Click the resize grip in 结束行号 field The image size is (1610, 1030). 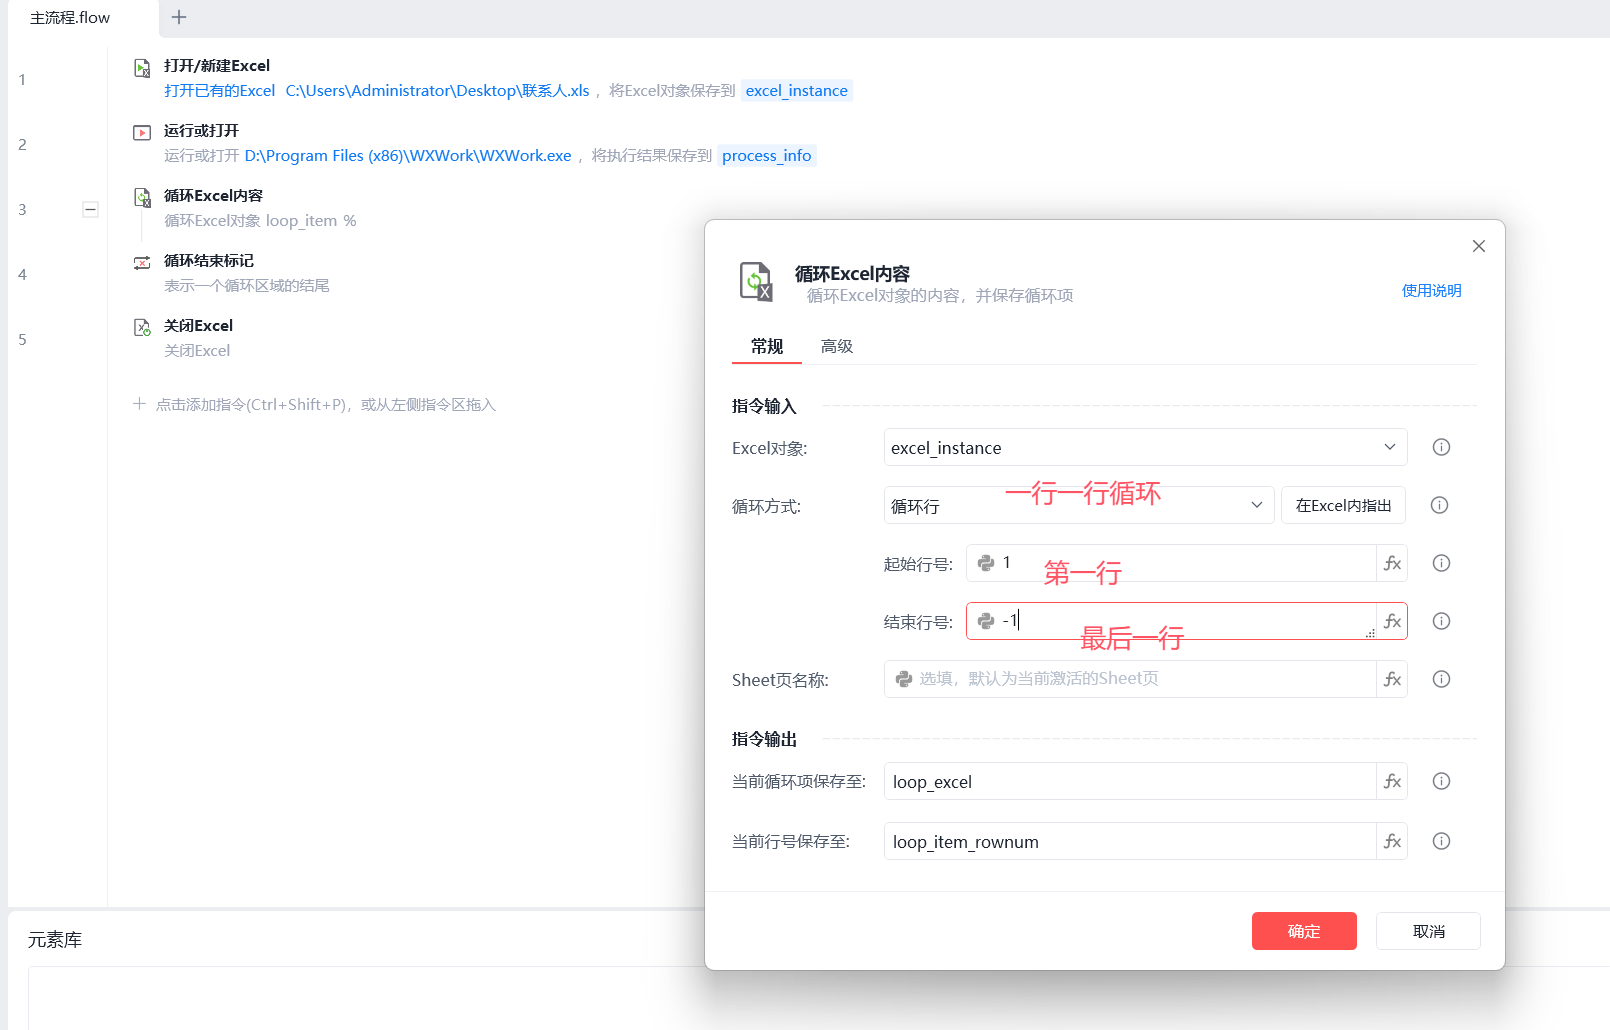tap(1370, 633)
